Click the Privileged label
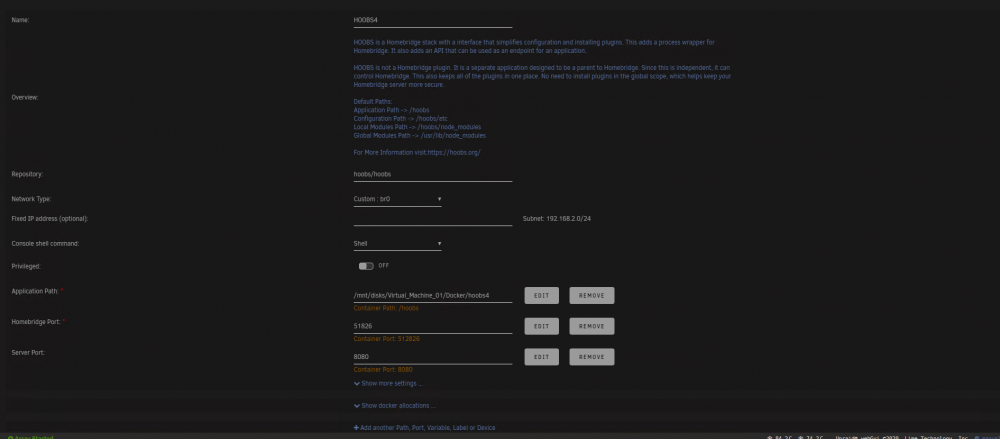The height and width of the screenshot is (439, 1000). (x=26, y=266)
